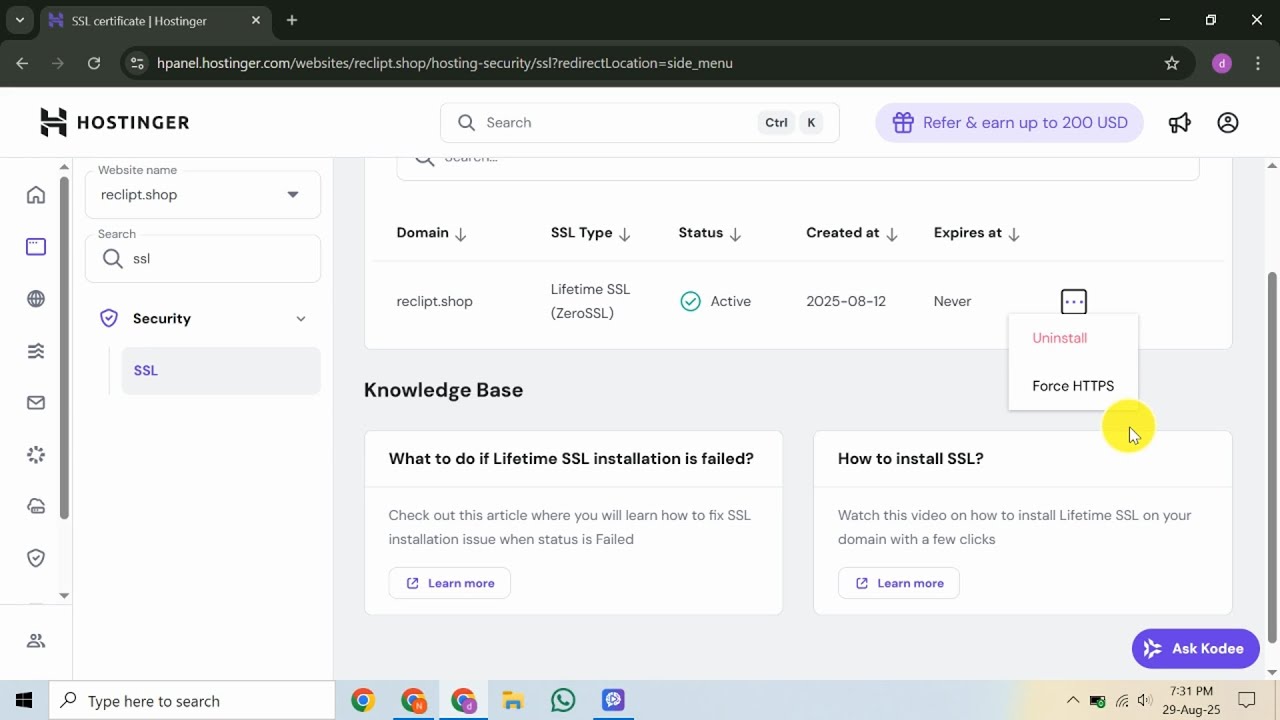Open the account profile icon
The image size is (1280, 720).
tap(1228, 123)
